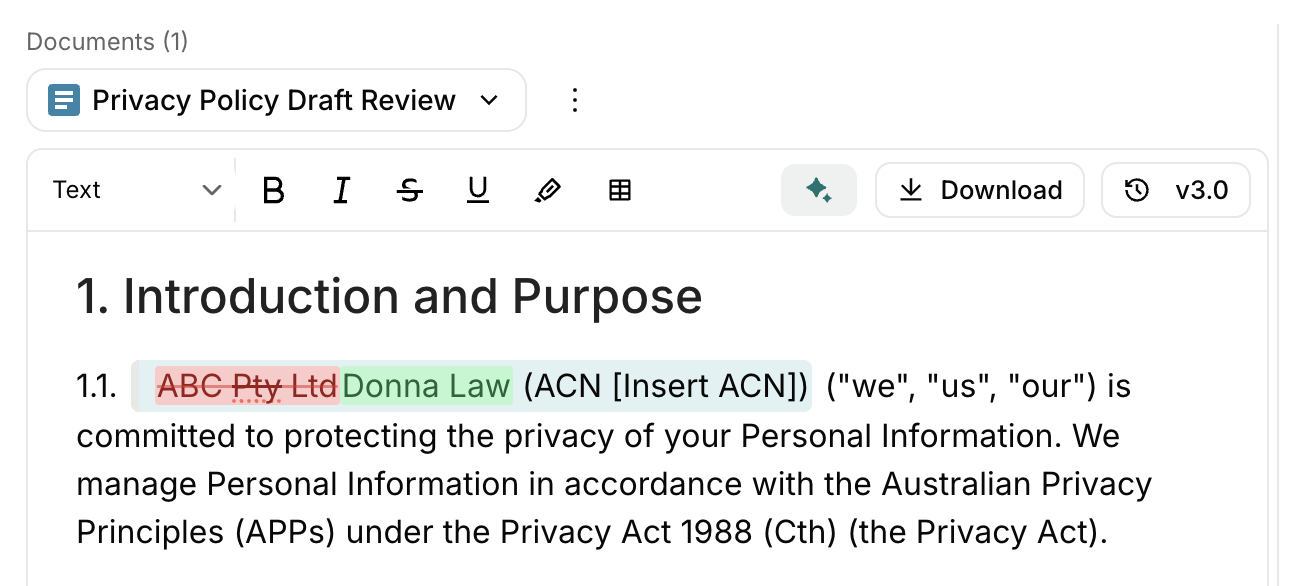Underline the selected text
Screen dimensions: 1302x586
tap(478, 190)
